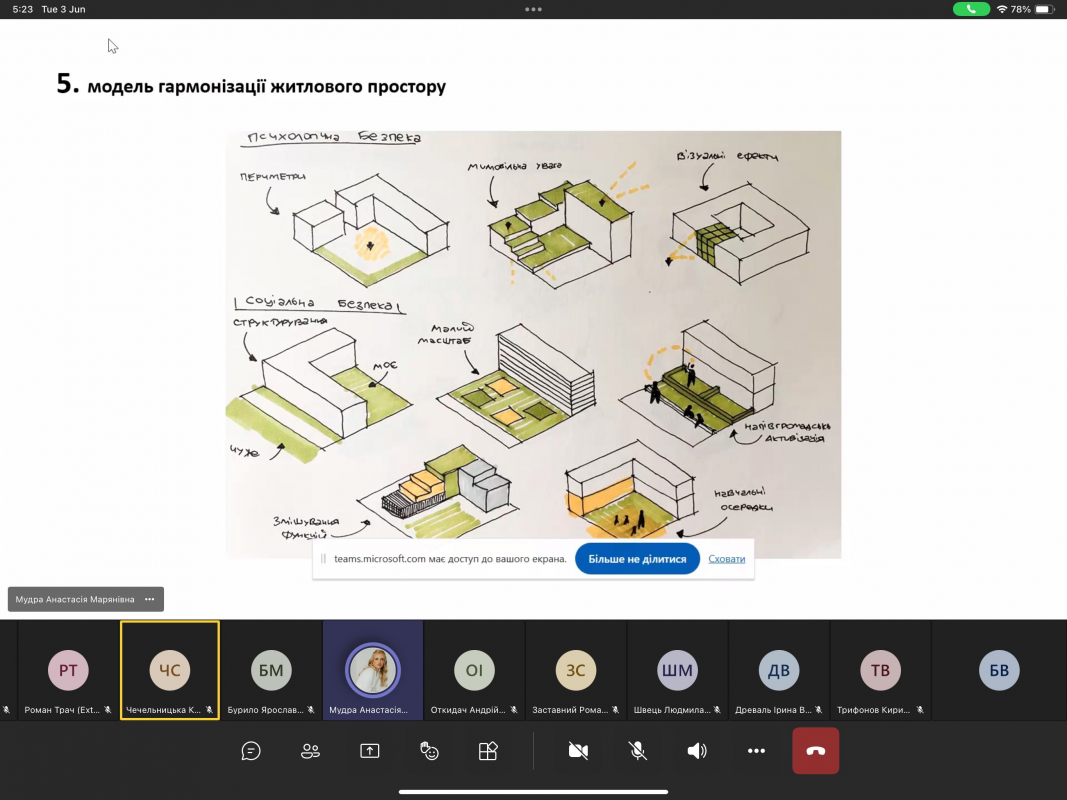Select Роман Трач participant tile
Viewport: 1067px width, 800px height.
pos(68,670)
